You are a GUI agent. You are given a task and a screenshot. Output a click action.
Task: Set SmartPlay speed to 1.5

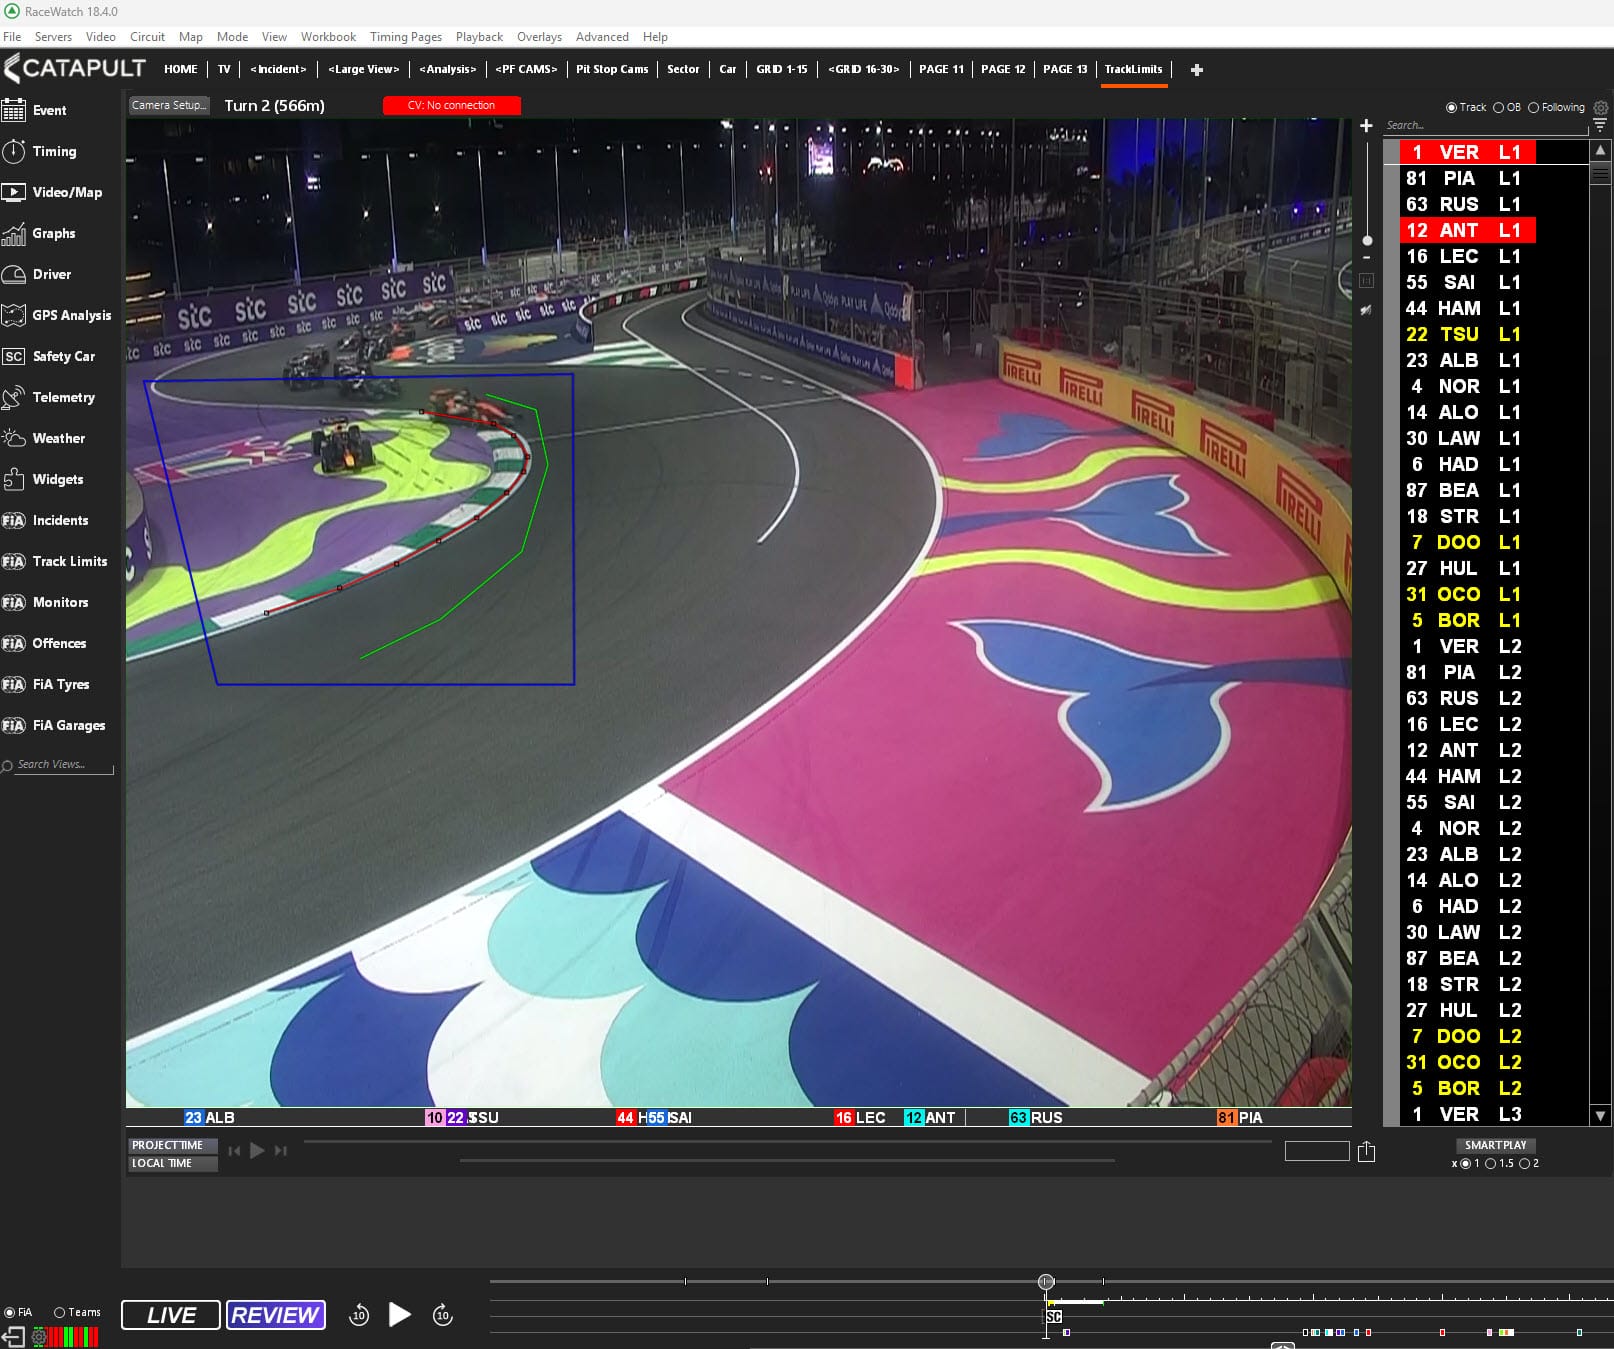point(1491,1164)
